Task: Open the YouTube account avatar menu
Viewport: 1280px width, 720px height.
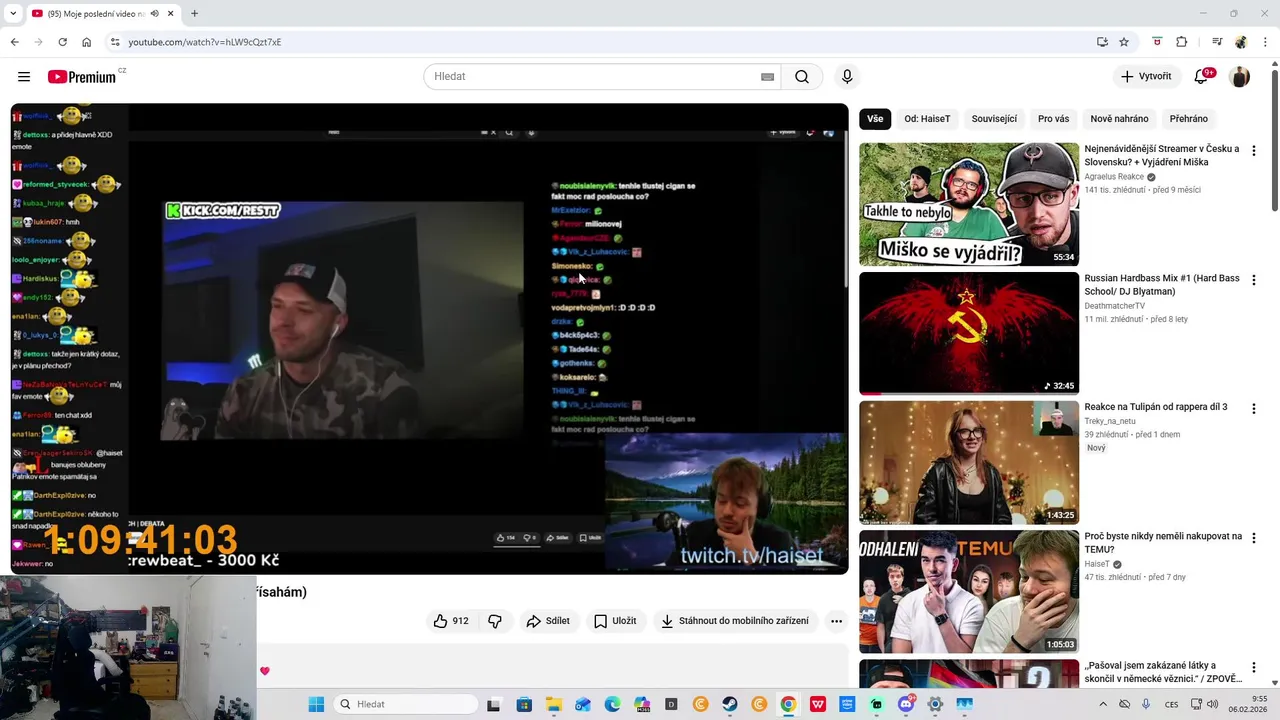Action: [1239, 77]
